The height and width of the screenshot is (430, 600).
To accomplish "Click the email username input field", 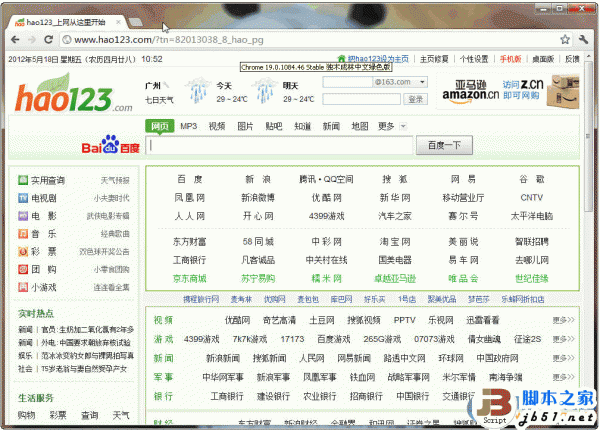I will click(x=348, y=82).
